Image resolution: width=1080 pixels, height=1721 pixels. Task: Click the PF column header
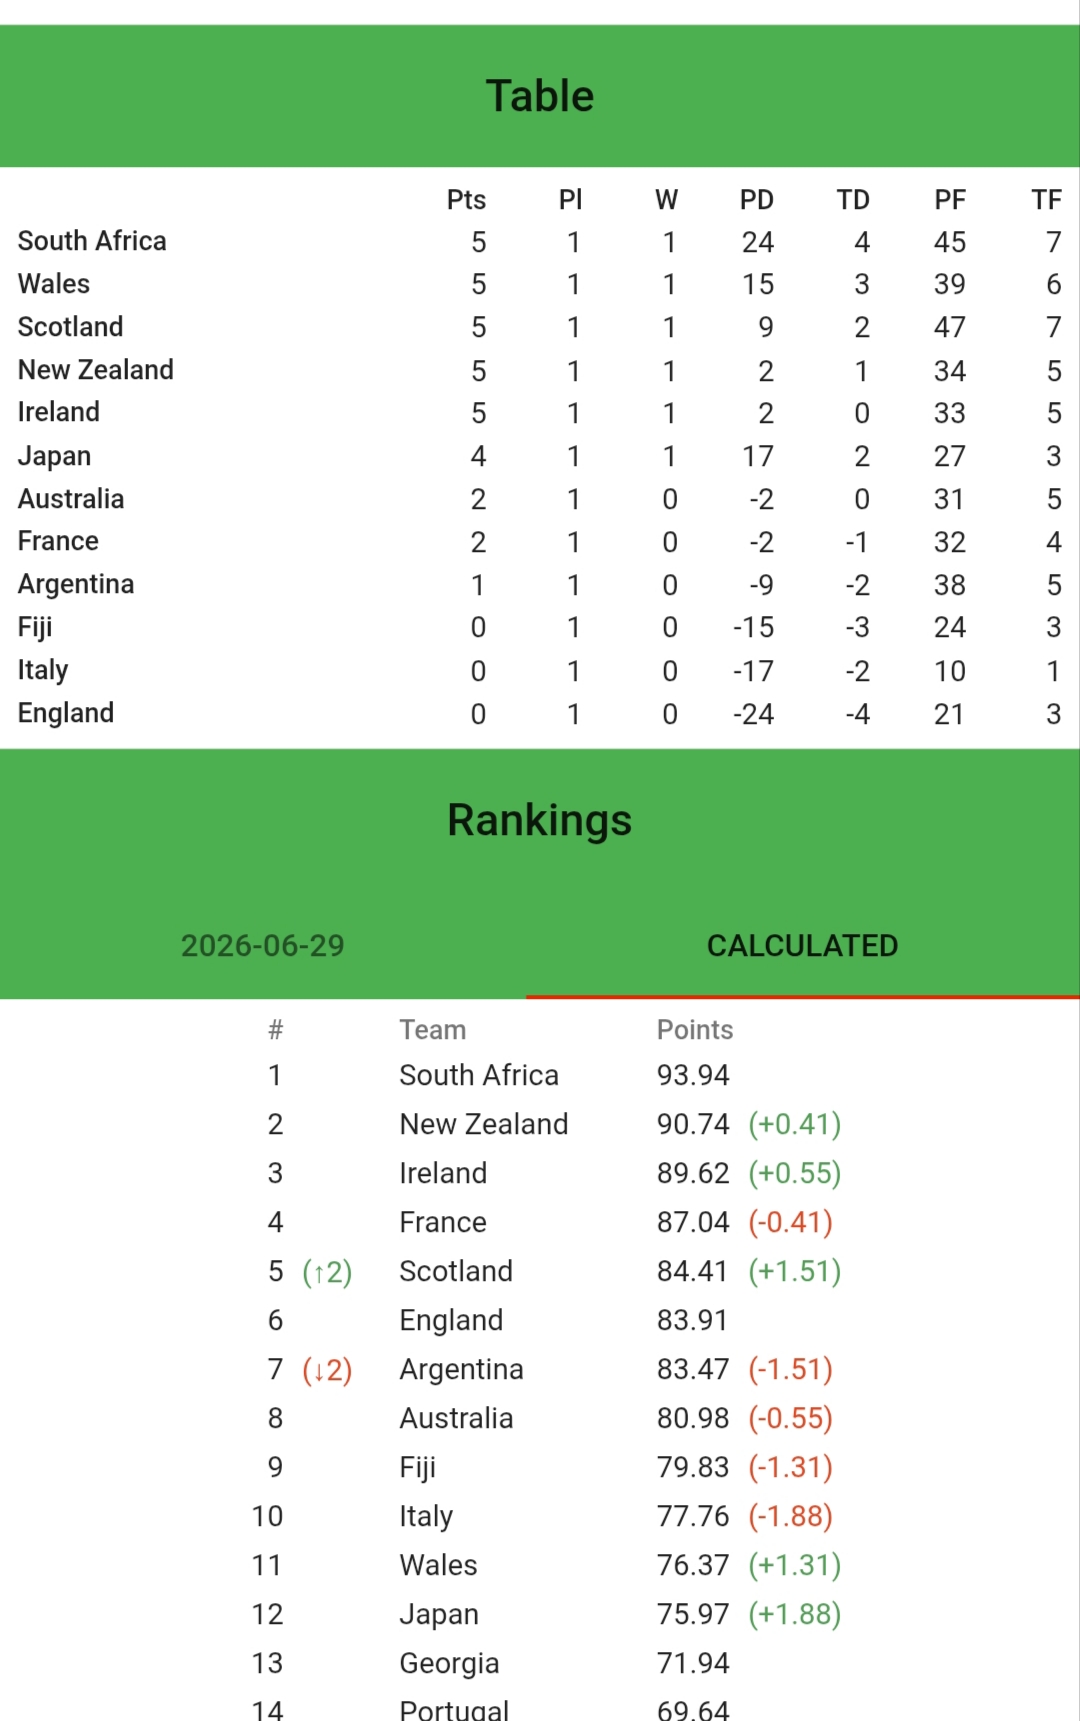pyautogui.click(x=950, y=200)
